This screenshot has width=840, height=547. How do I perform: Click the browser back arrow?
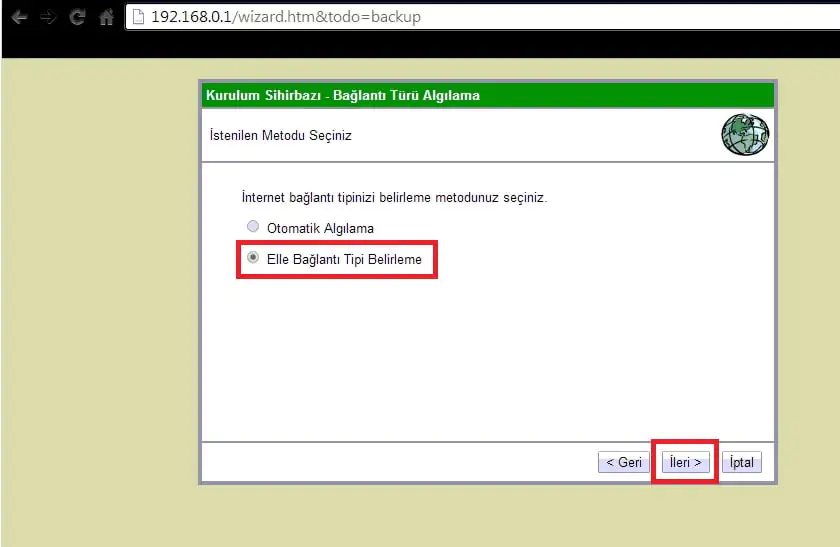19,18
